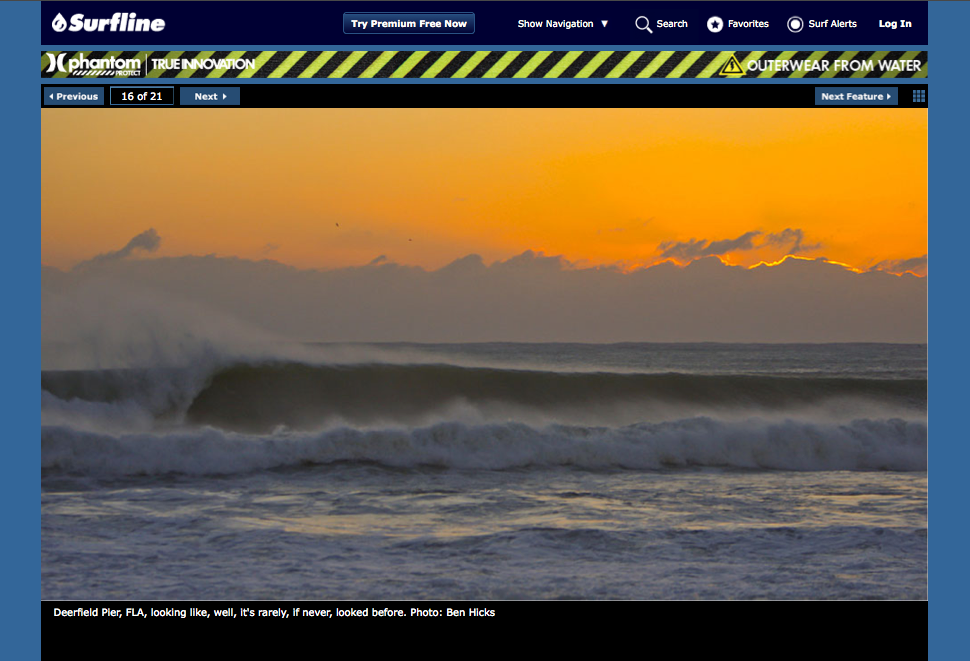Expand the Show Navigation dropdown arrow
This screenshot has width=970, height=661.
[x=604, y=24]
